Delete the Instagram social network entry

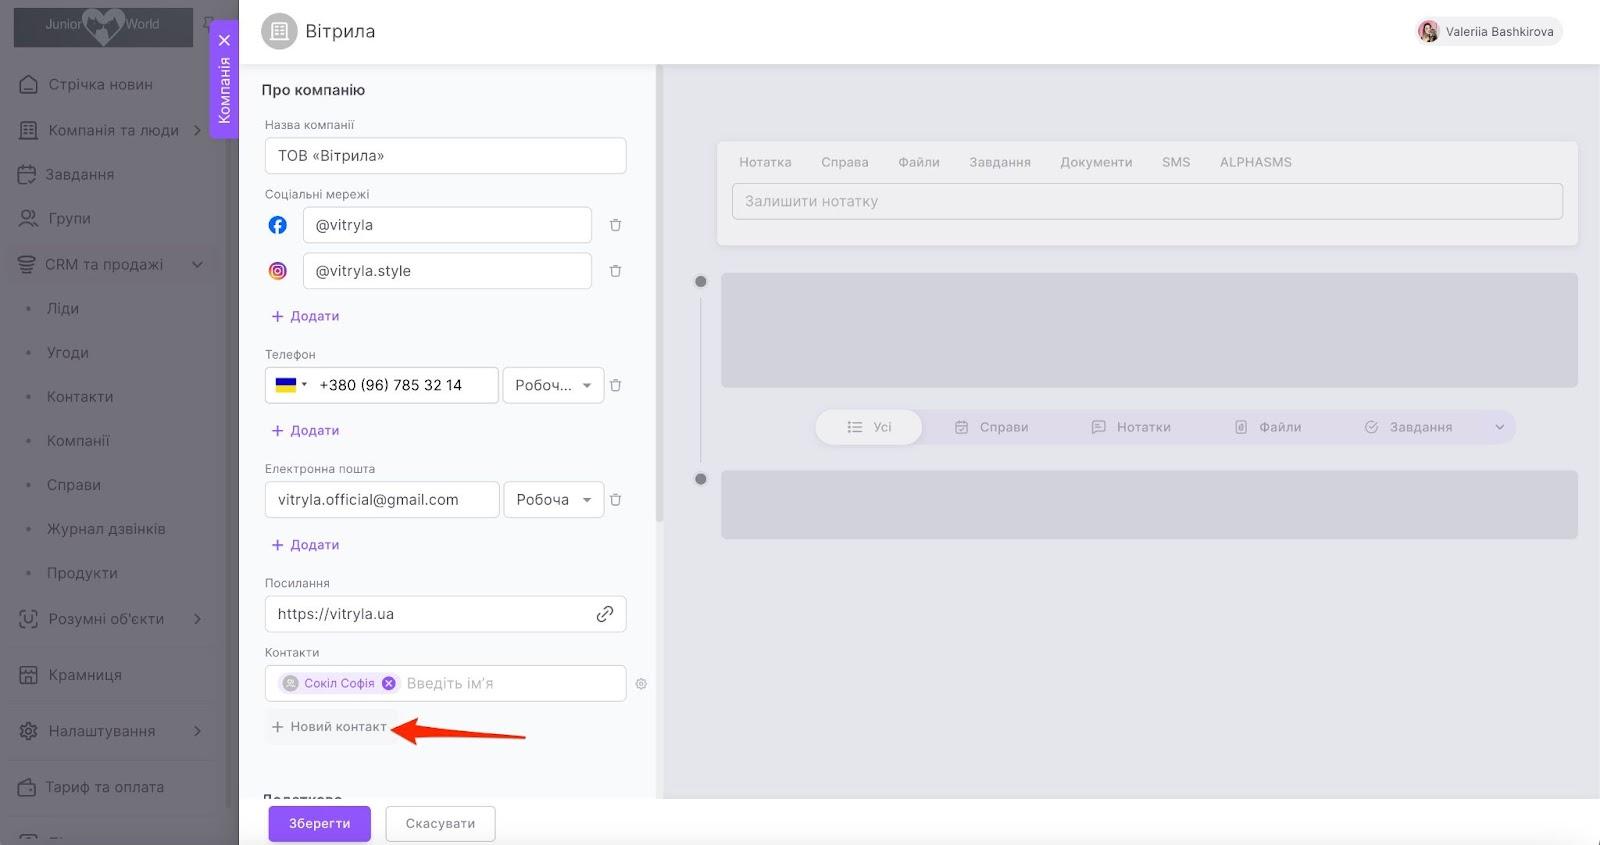(x=615, y=271)
